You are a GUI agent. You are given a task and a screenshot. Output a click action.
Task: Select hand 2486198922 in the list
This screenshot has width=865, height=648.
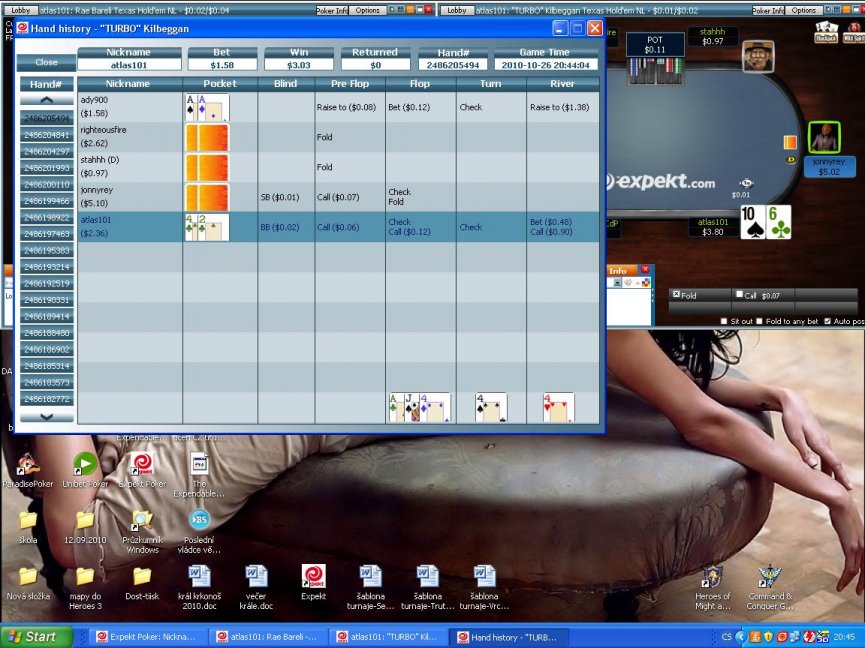[47, 217]
